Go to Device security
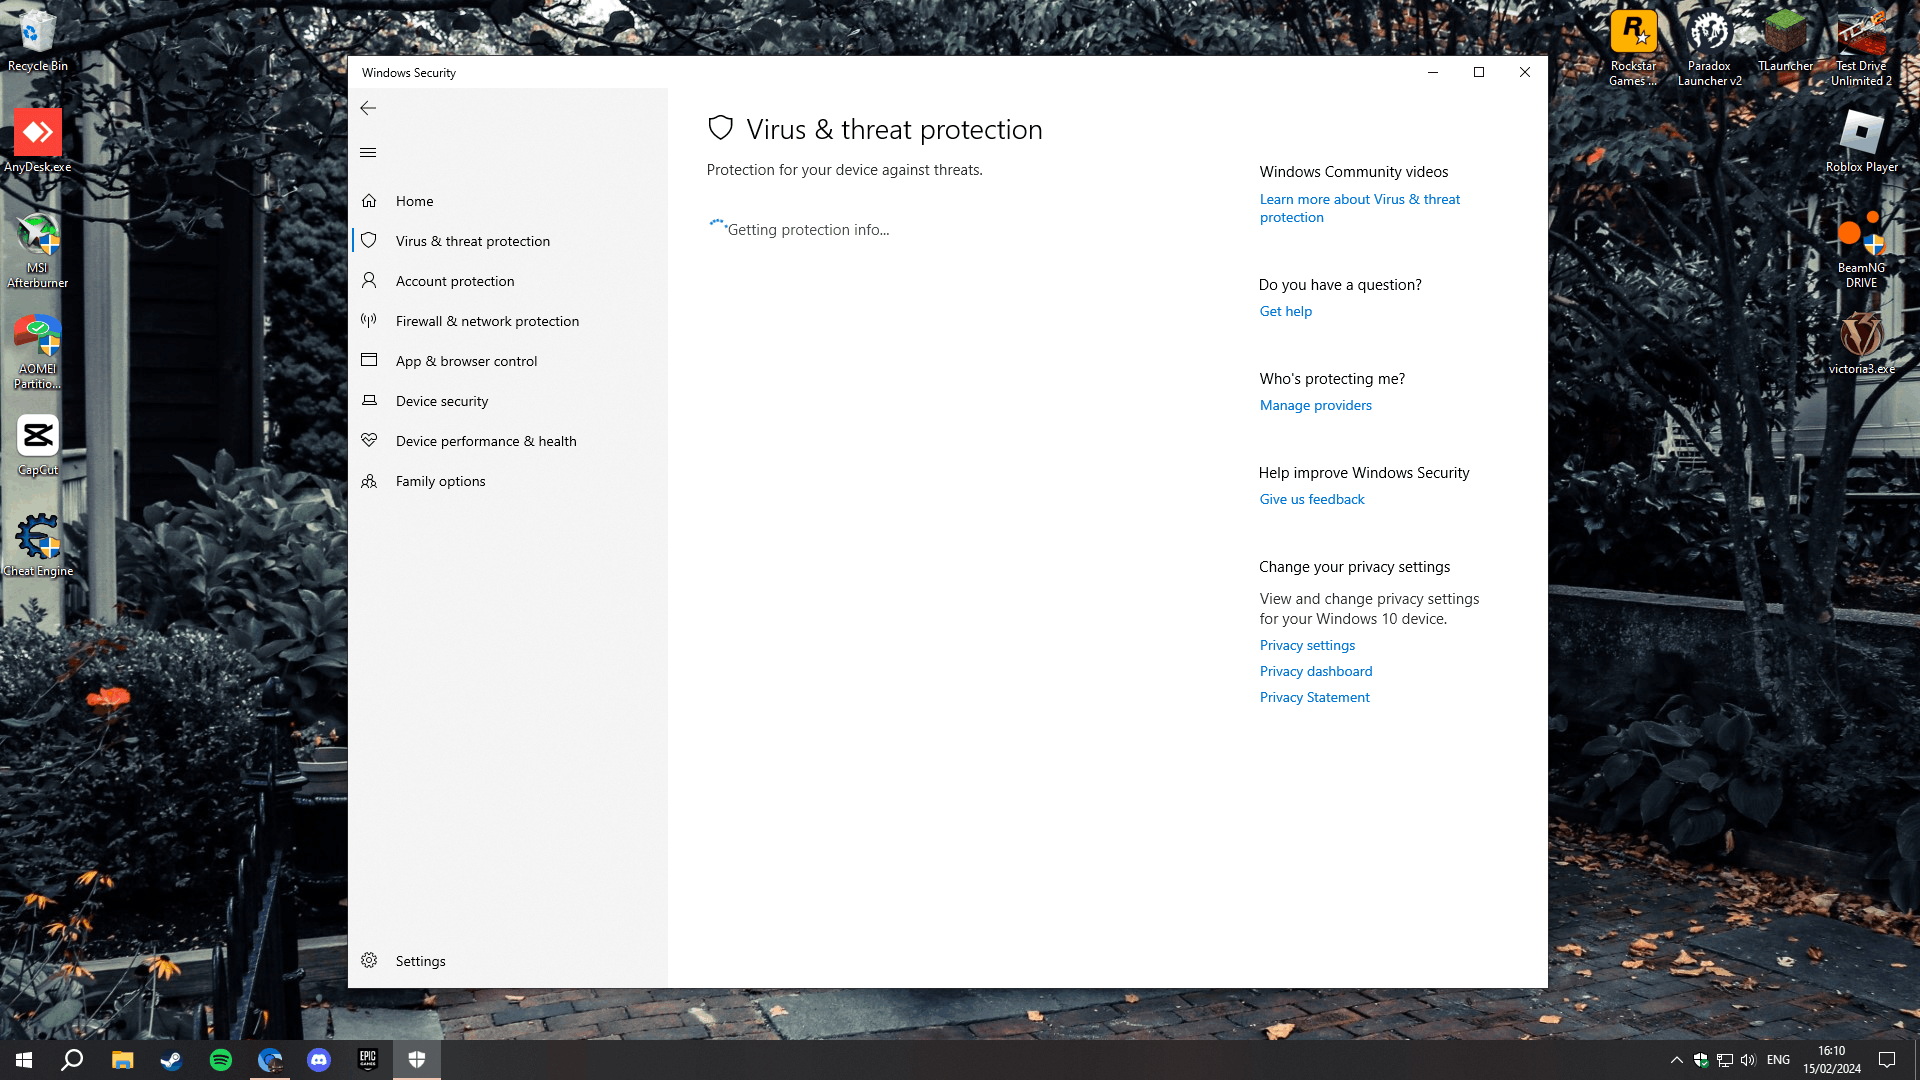 click(x=510, y=401)
